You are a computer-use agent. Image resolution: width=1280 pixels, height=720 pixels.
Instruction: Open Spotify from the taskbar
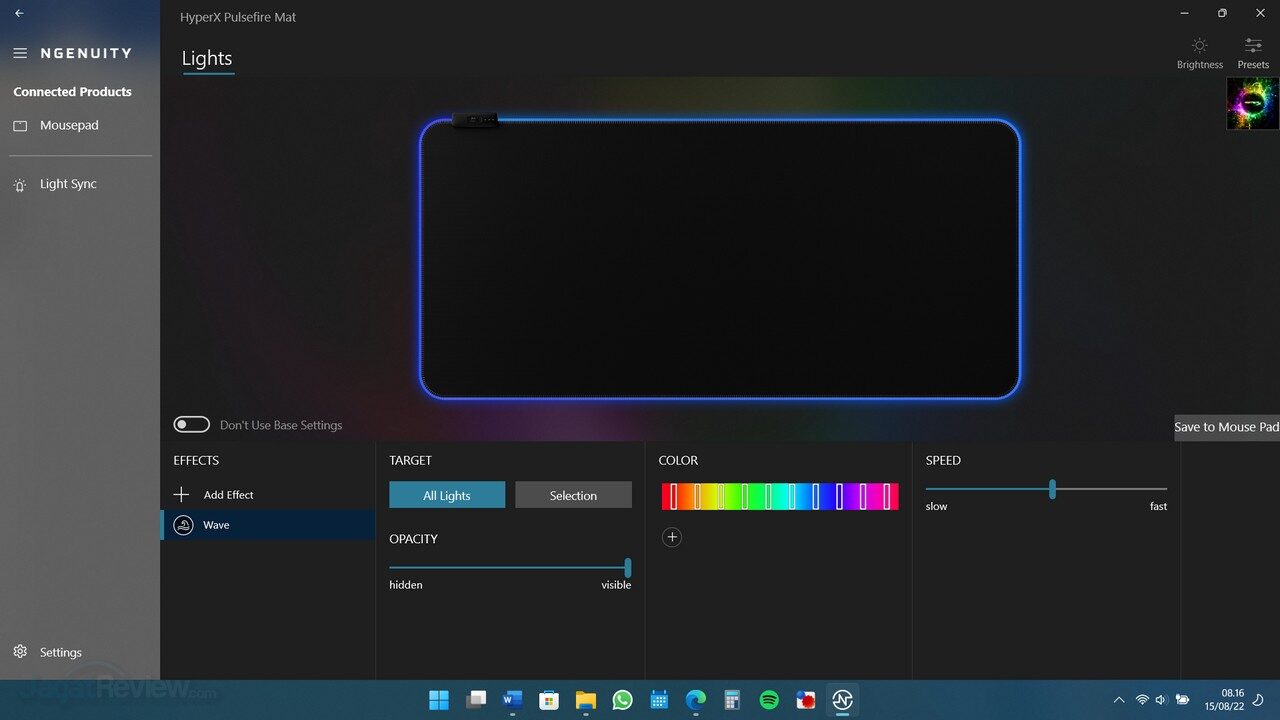coord(769,700)
